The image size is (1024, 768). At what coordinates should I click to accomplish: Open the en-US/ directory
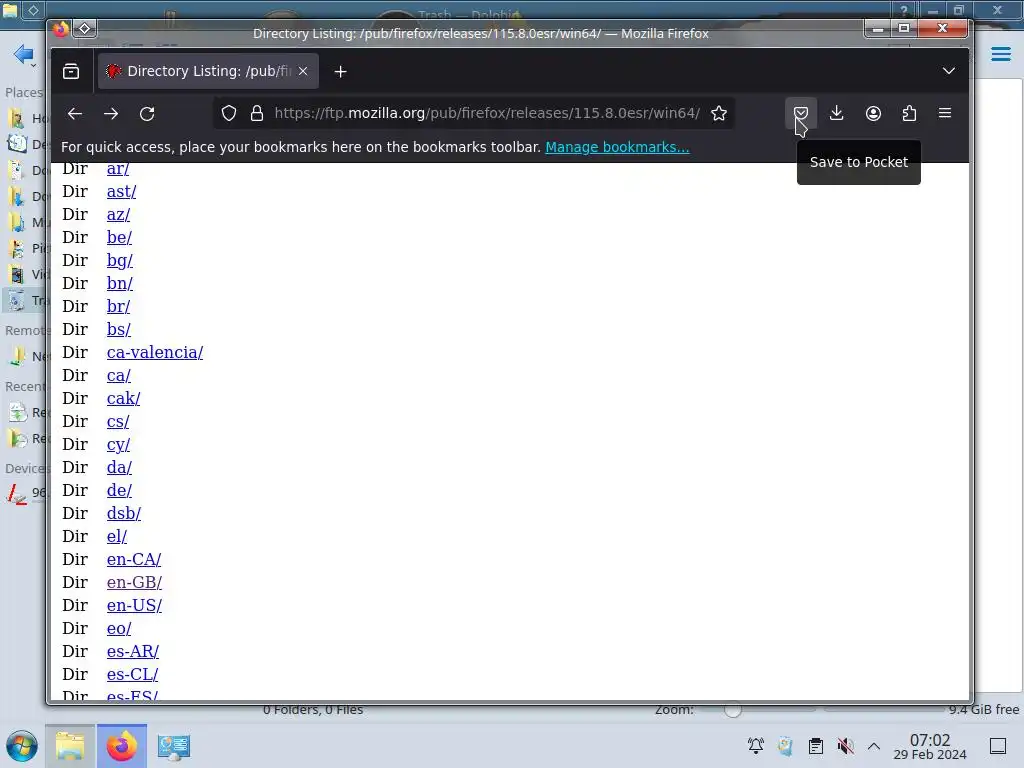[x=135, y=605]
